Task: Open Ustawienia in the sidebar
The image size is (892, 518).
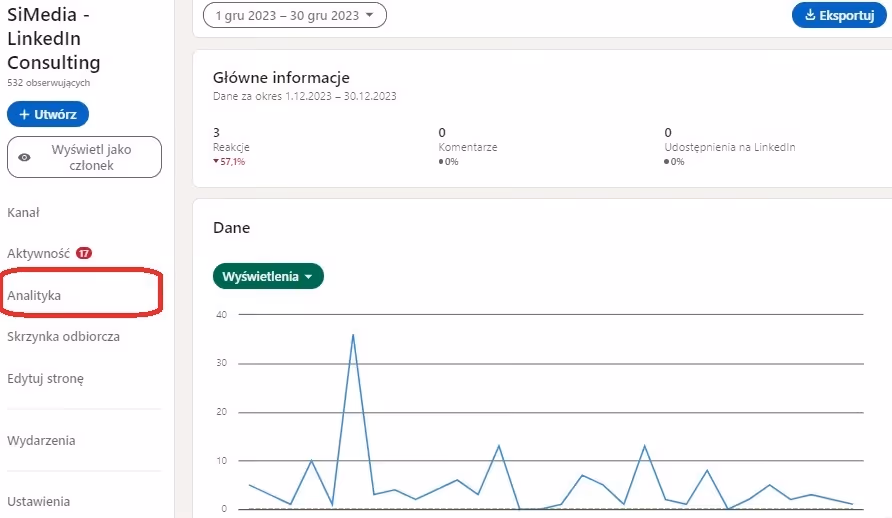Action: 39,502
